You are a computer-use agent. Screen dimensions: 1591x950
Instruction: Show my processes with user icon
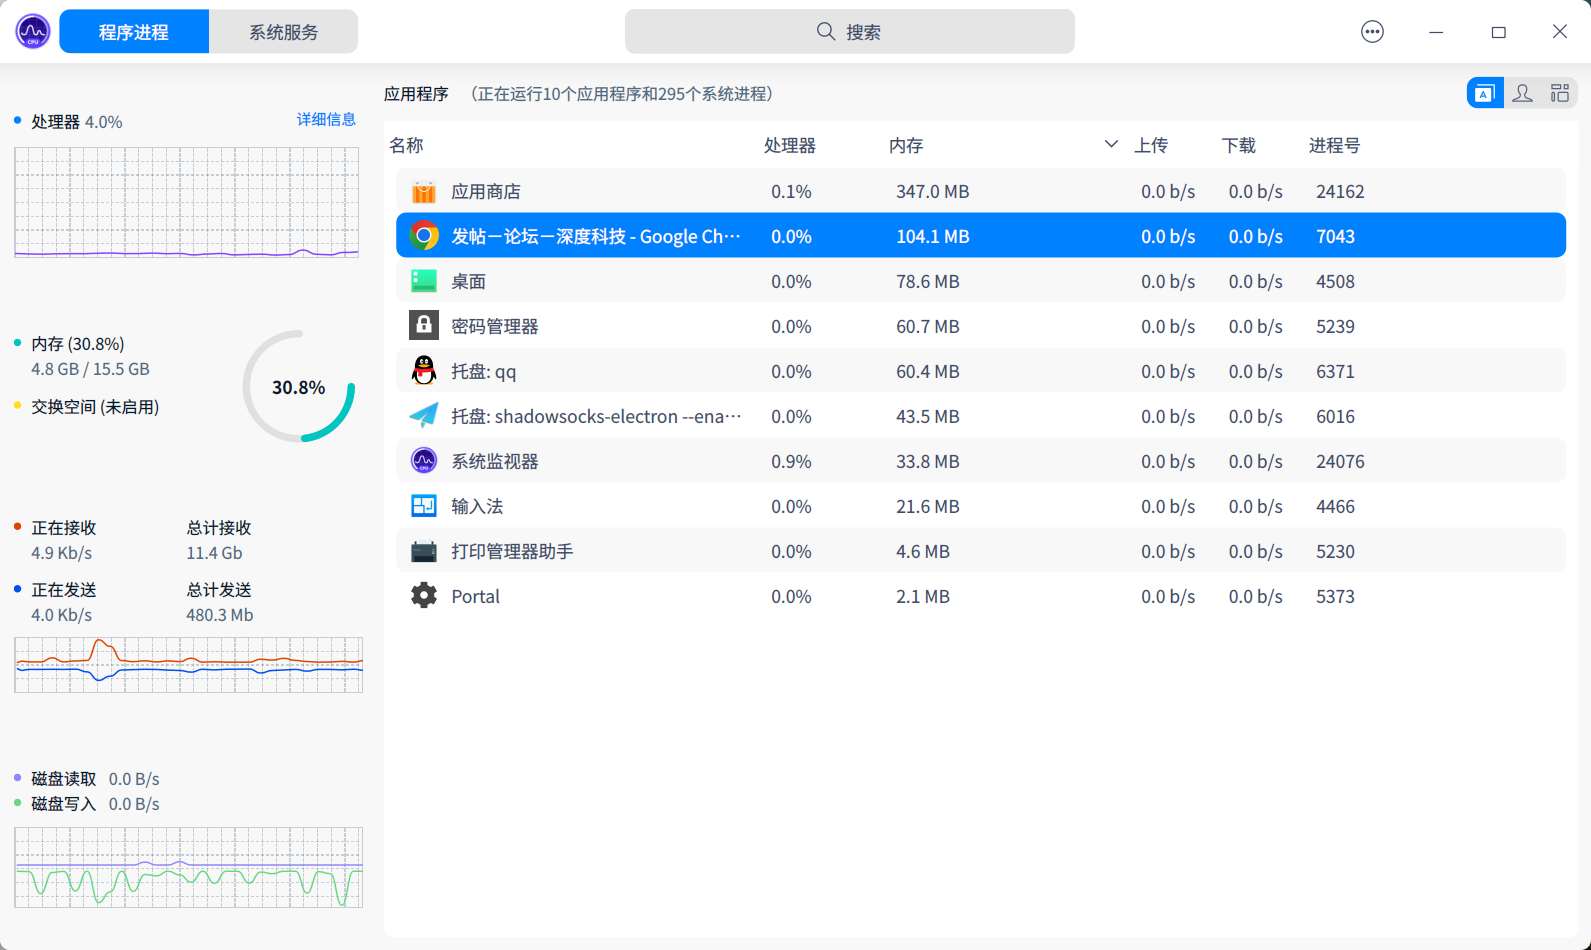pos(1522,93)
